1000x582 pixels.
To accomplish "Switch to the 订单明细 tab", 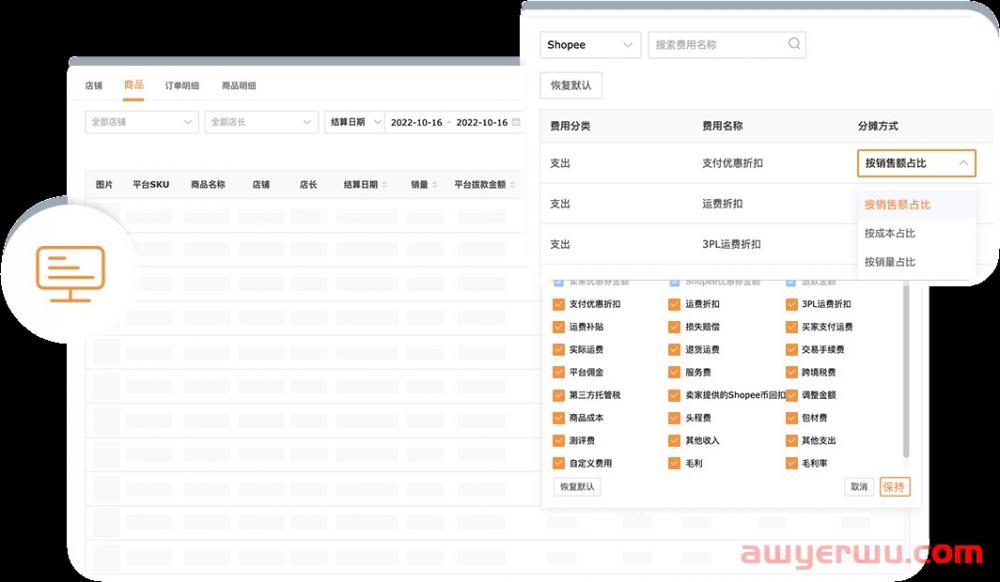I will [x=182, y=85].
